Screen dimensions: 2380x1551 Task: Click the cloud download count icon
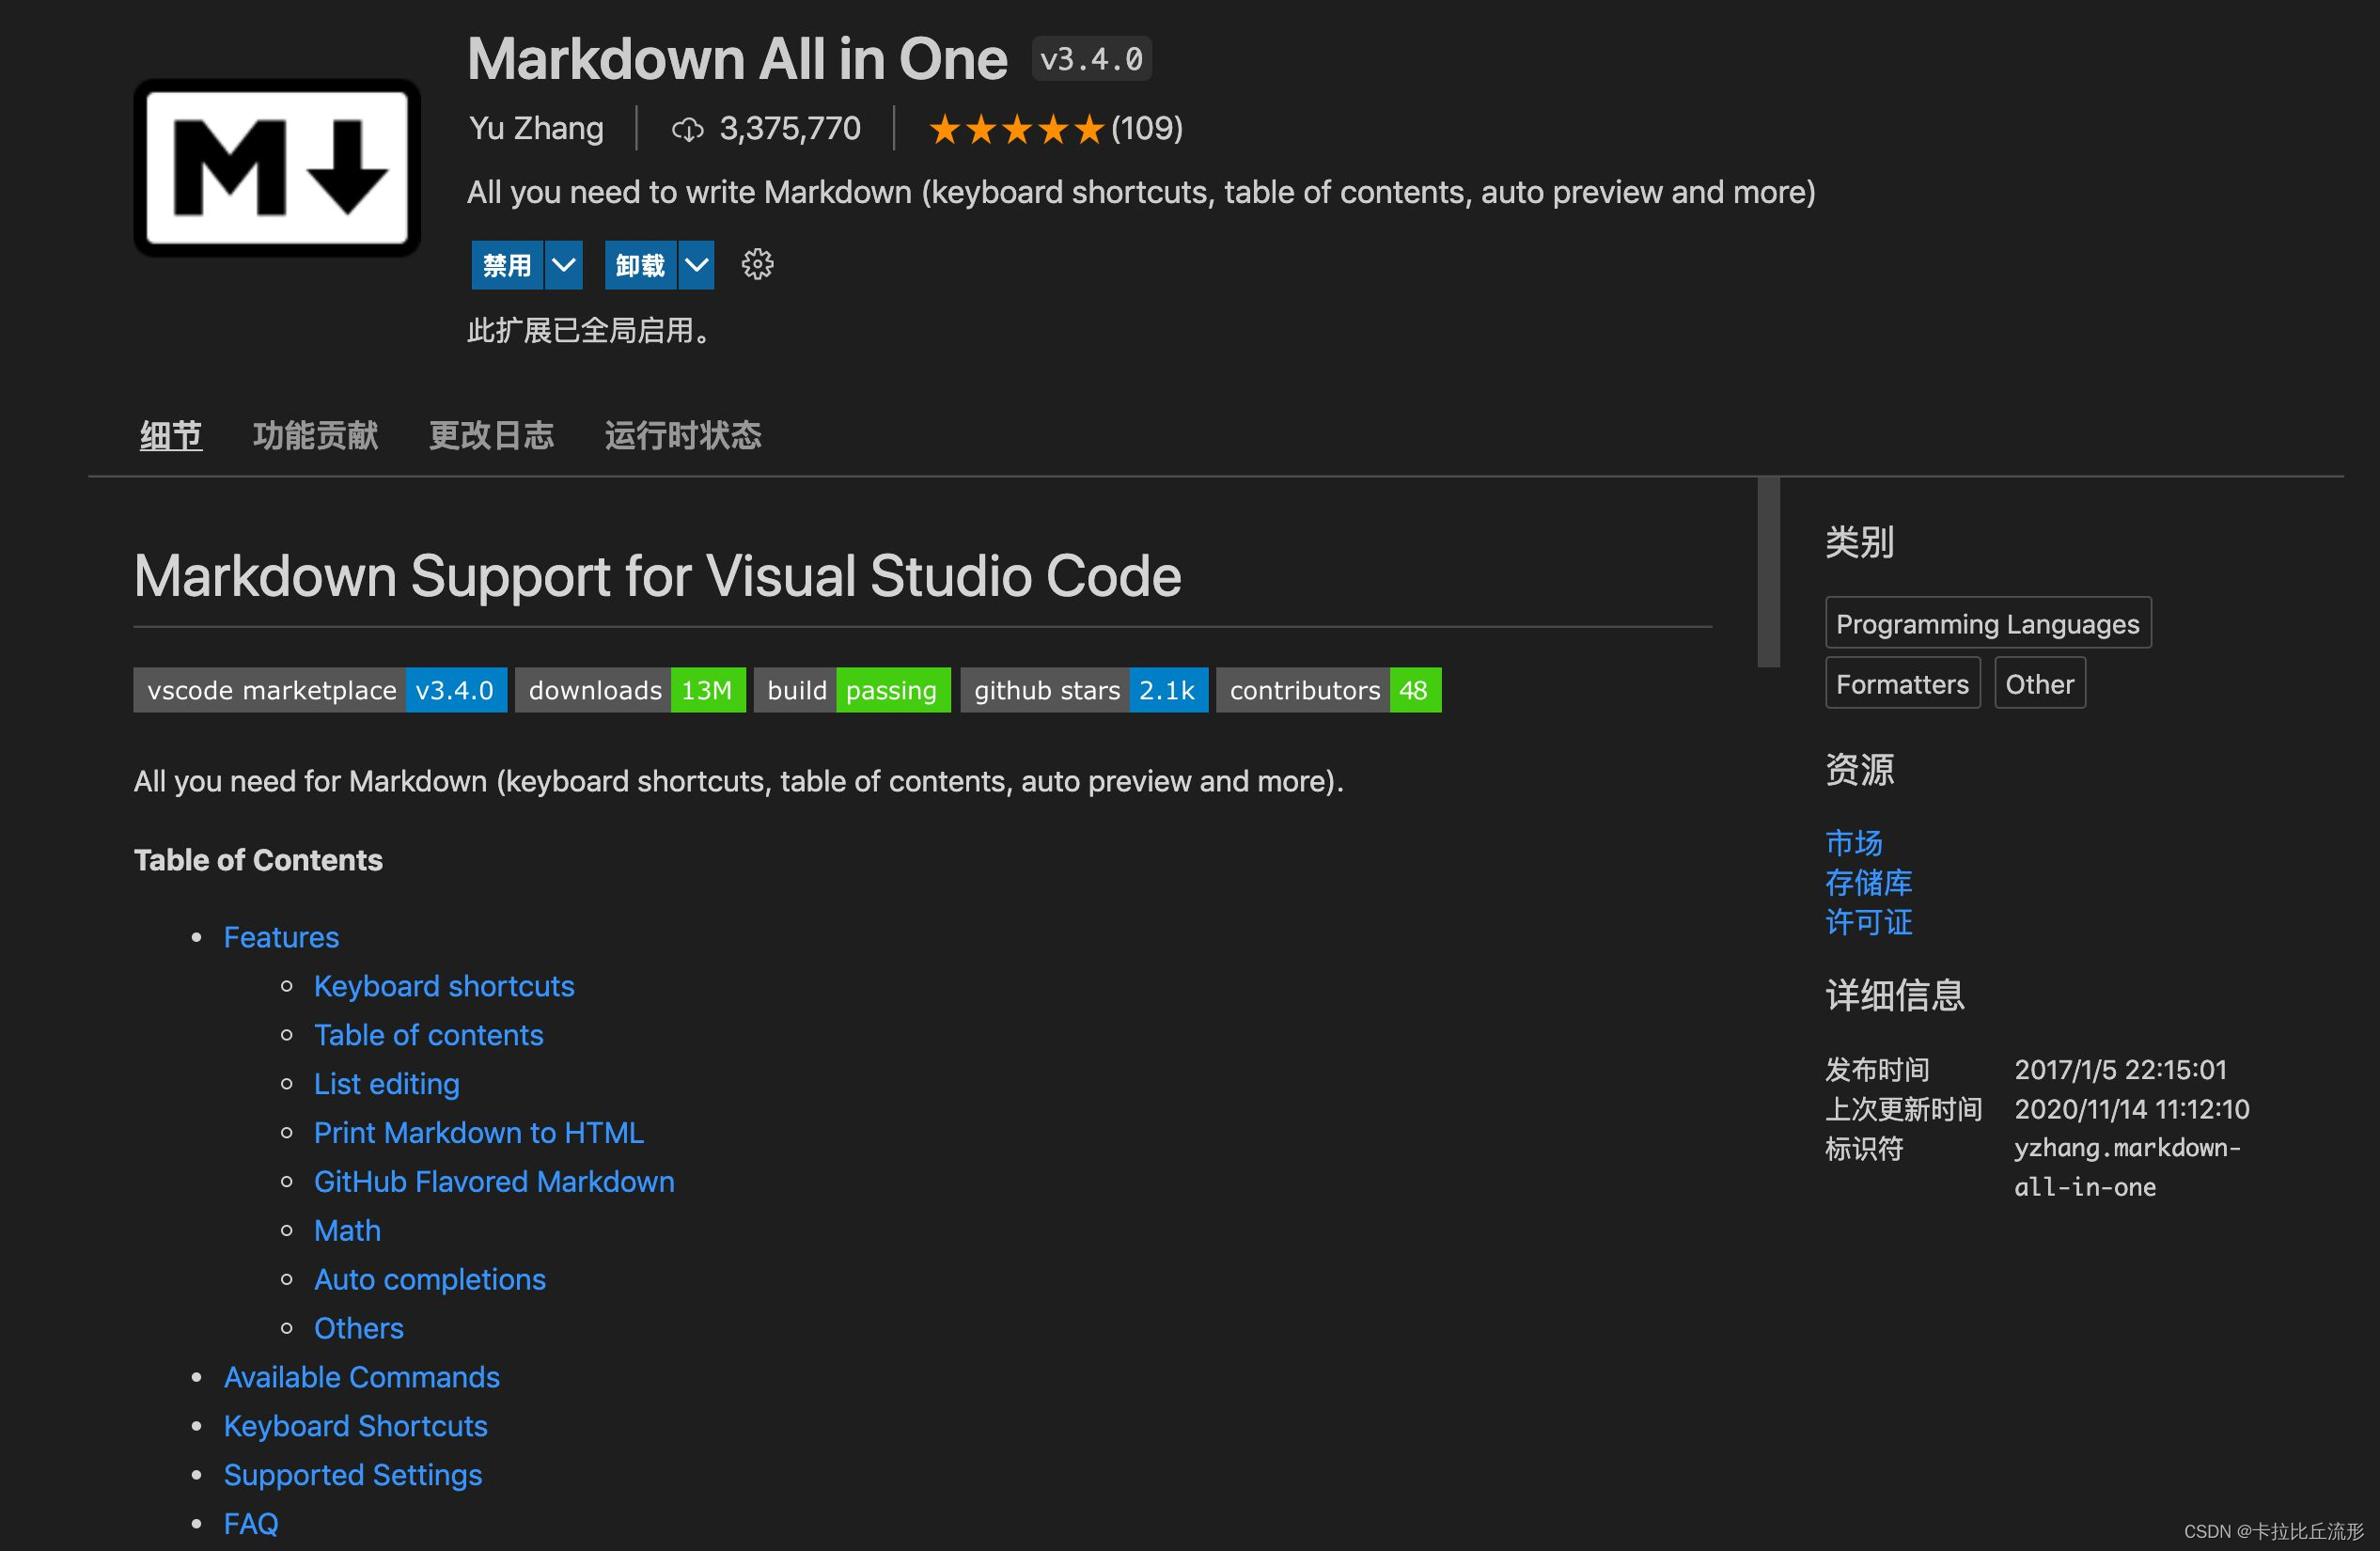[690, 128]
